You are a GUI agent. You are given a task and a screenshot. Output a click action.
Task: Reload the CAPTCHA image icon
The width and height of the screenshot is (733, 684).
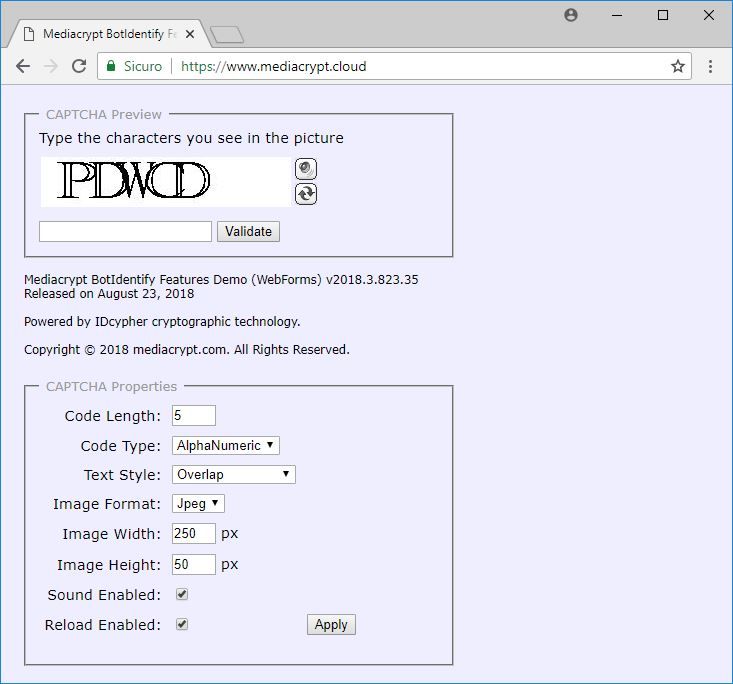(x=306, y=194)
